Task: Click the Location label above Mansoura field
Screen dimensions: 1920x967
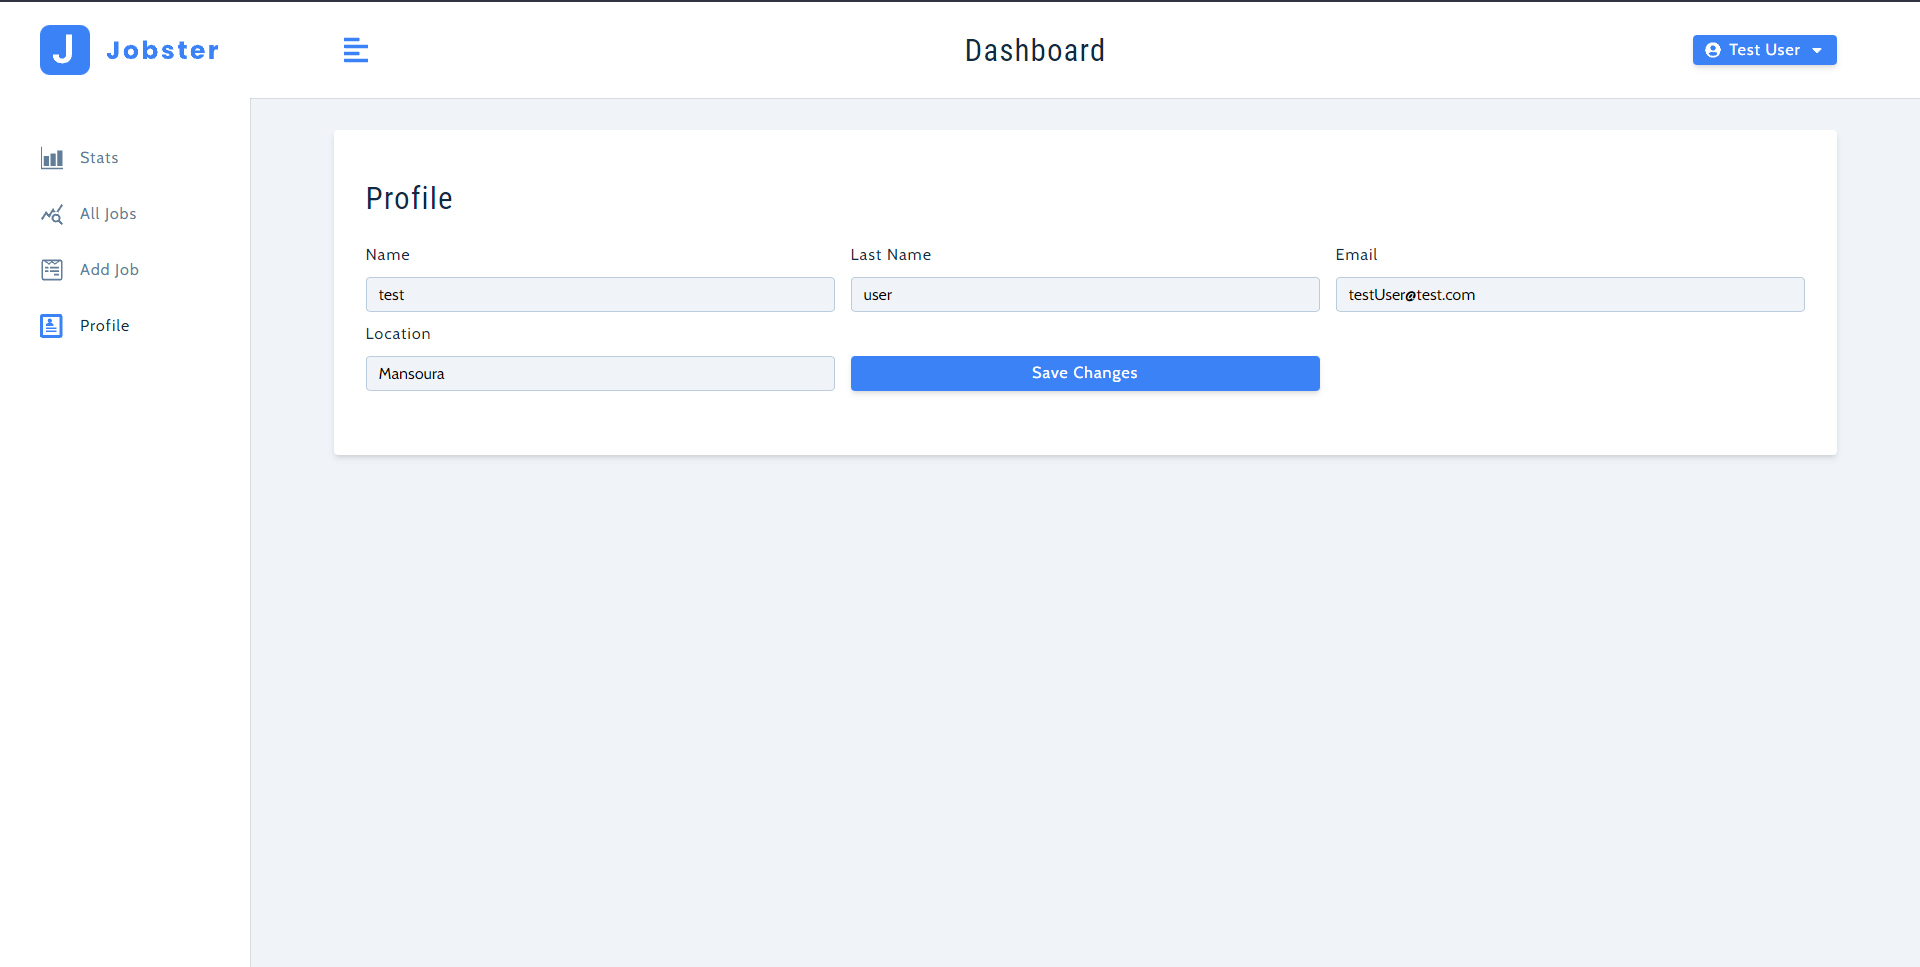Action: [398, 334]
